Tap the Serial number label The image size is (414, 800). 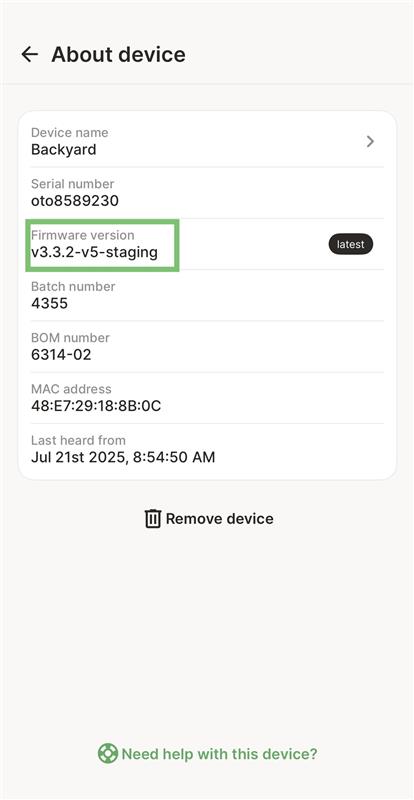pyautogui.click(x=72, y=184)
